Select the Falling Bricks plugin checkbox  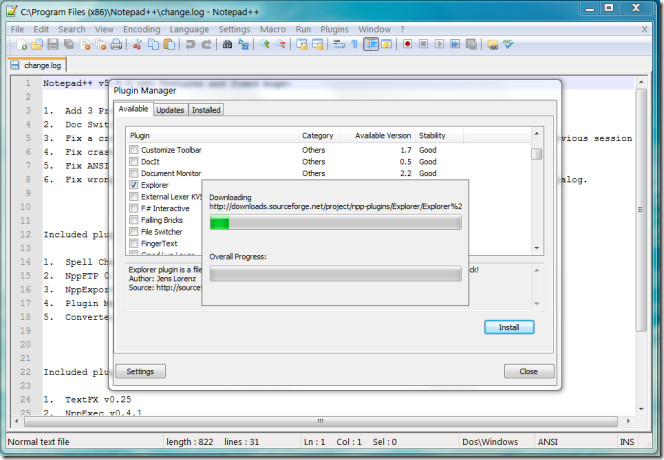click(x=134, y=220)
